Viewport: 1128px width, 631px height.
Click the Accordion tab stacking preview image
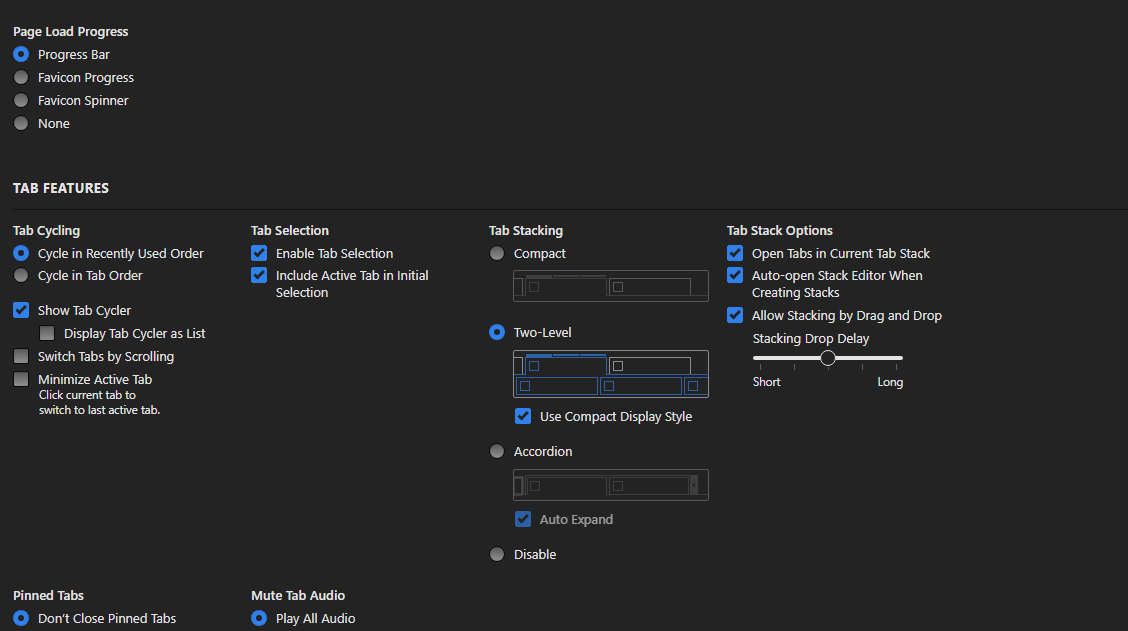(x=610, y=485)
